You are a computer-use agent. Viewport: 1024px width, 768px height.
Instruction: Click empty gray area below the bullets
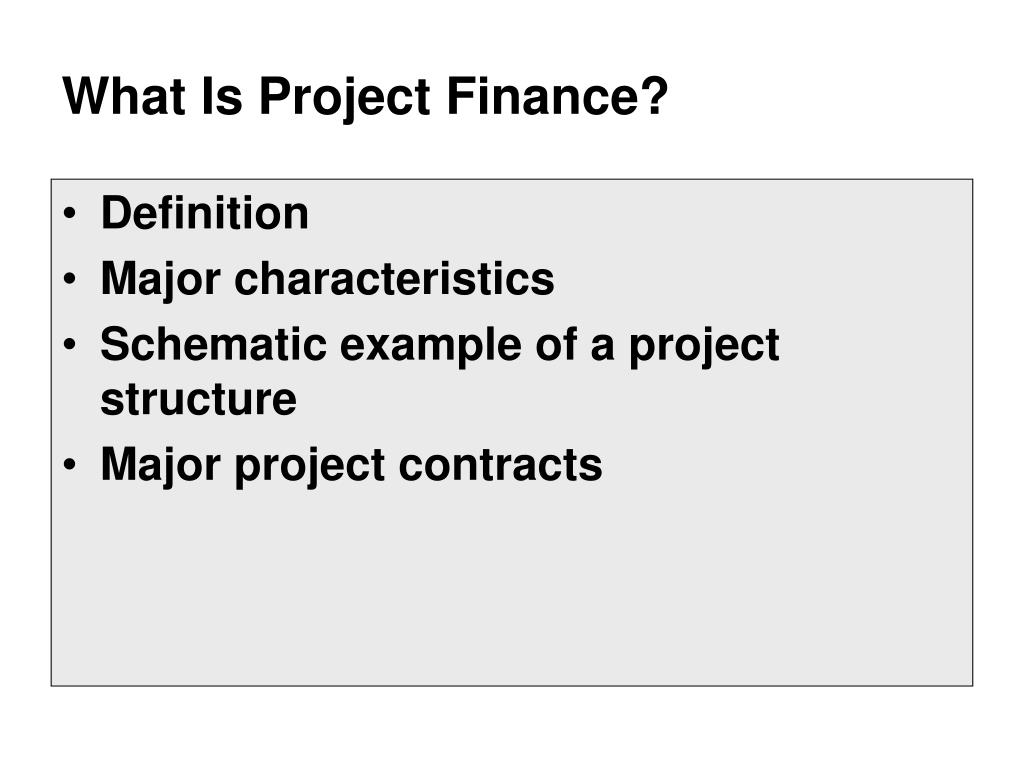point(512,588)
